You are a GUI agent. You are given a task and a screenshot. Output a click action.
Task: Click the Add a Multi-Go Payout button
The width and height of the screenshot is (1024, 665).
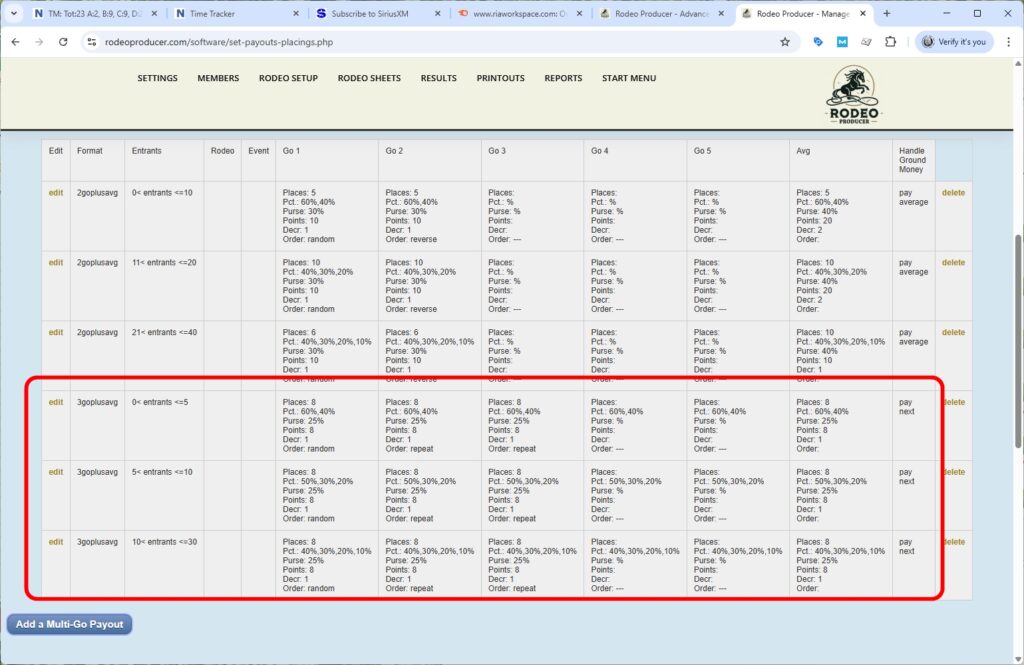(68, 624)
